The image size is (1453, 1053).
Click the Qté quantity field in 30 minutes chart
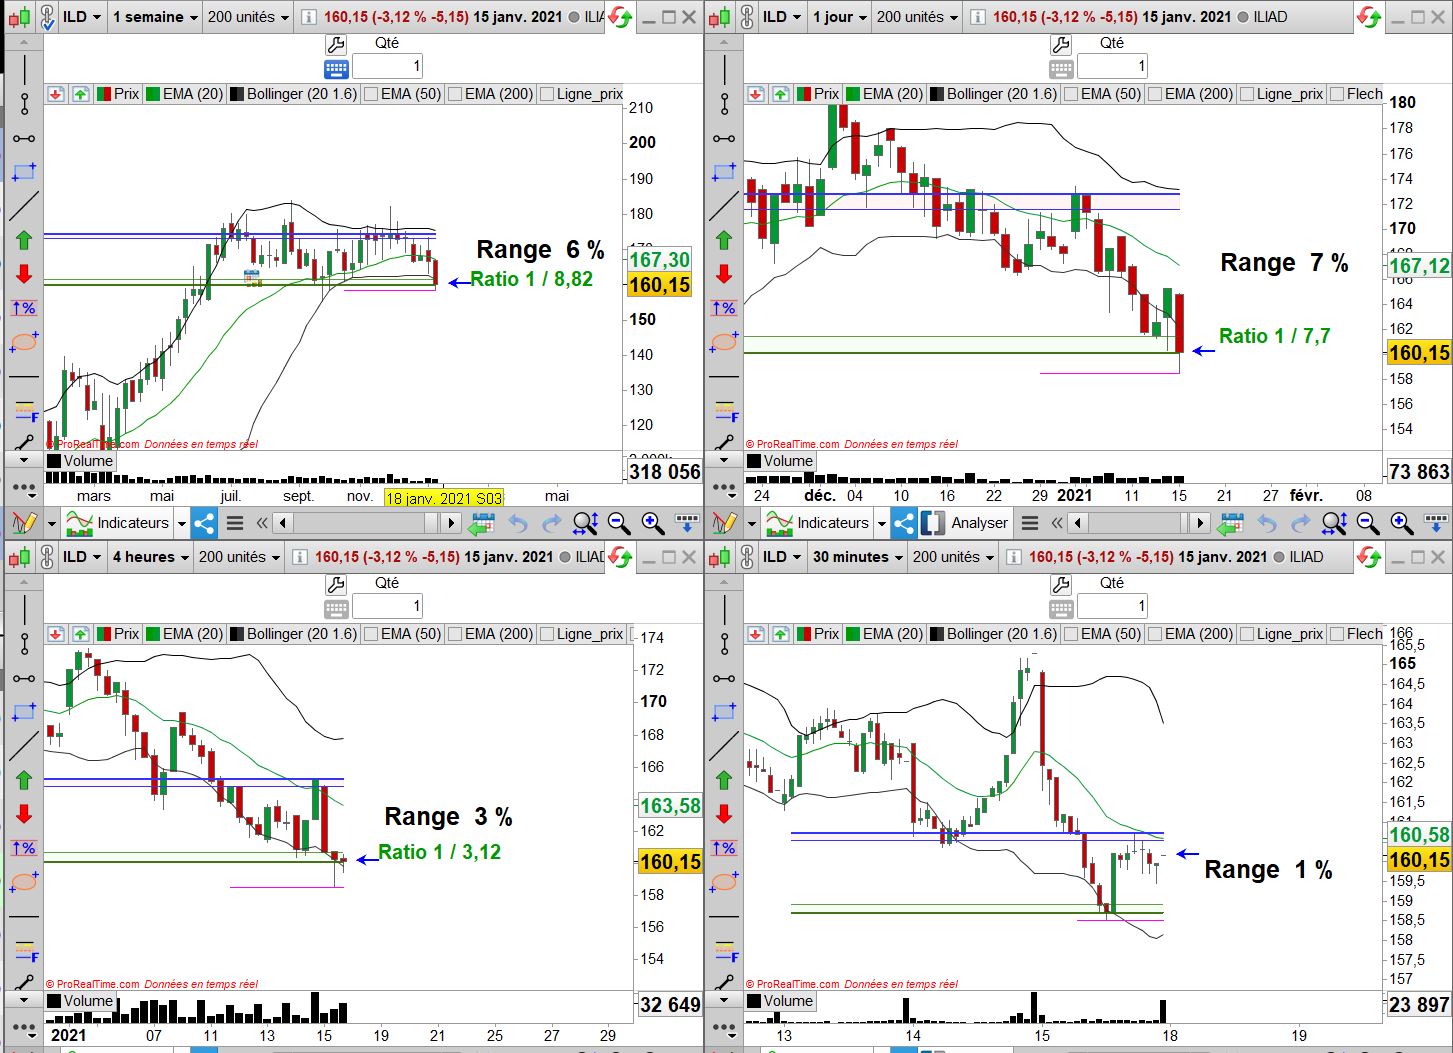tap(1112, 606)
